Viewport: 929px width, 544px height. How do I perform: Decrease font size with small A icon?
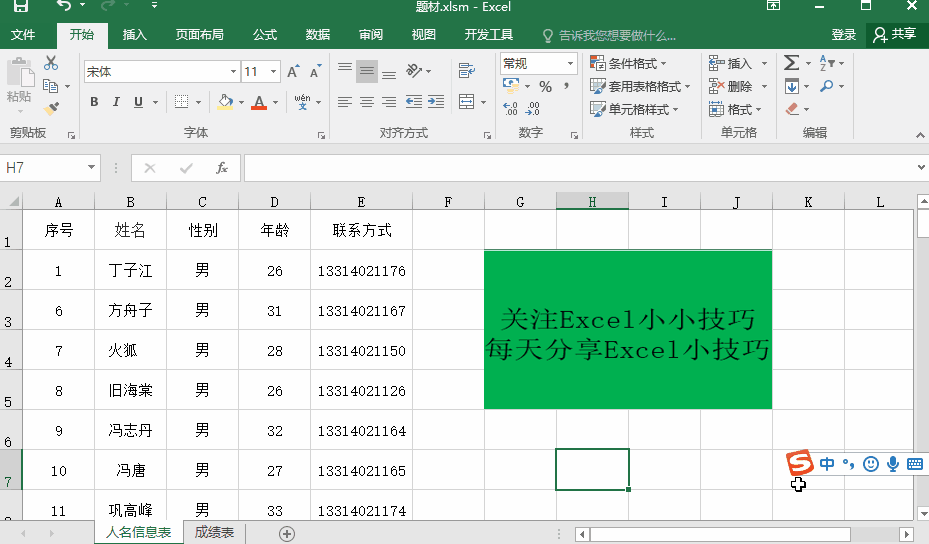pos(316,72)
